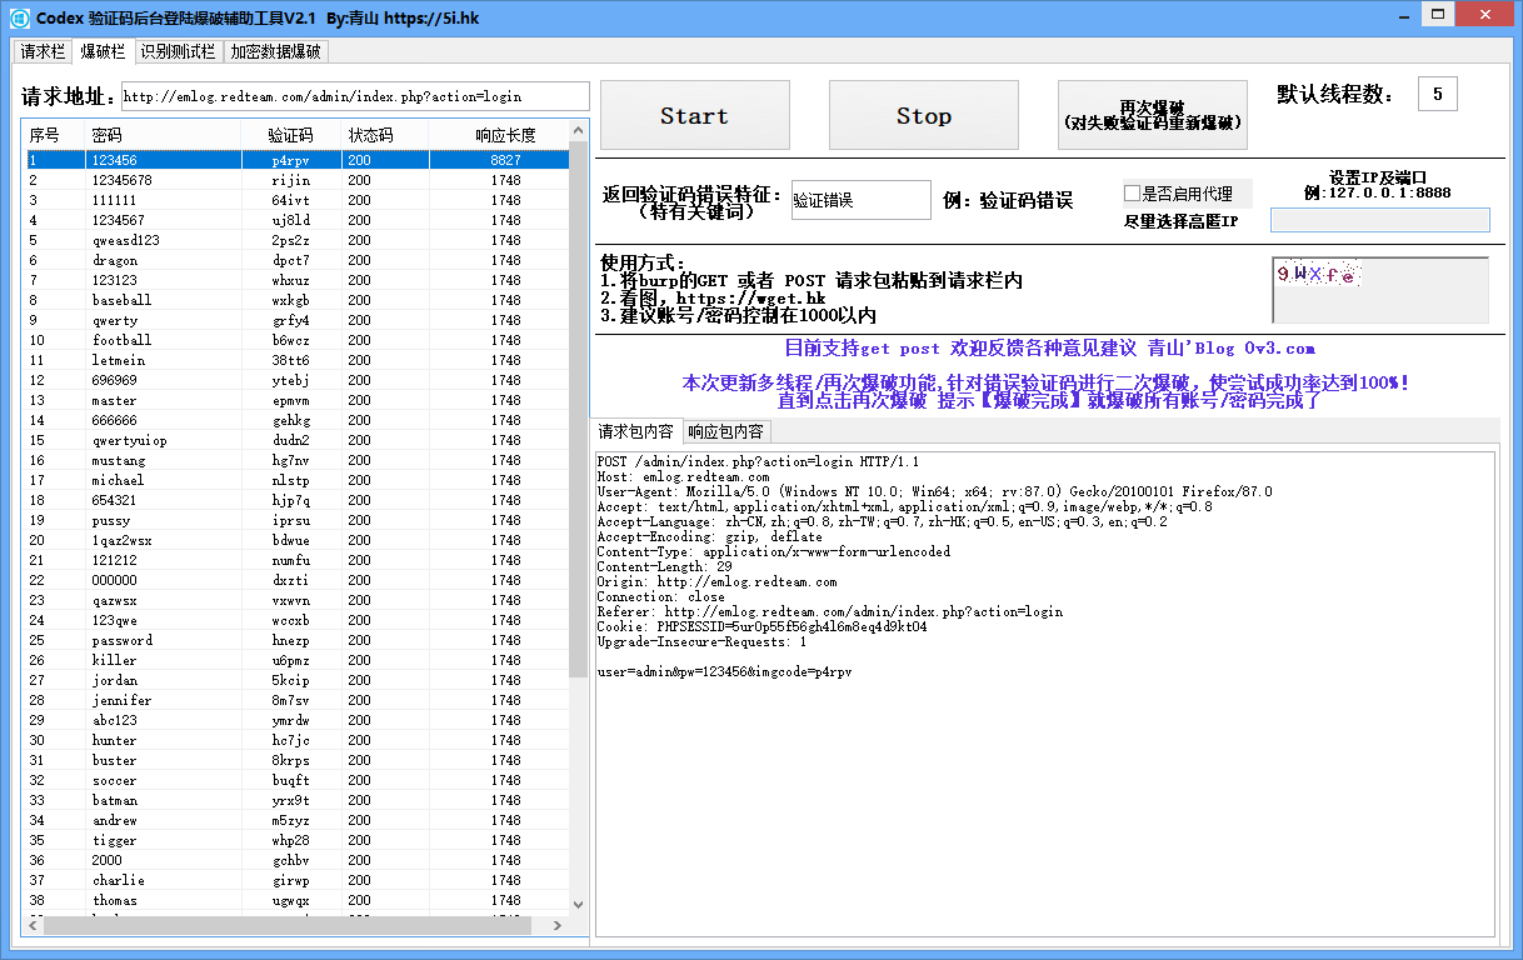Select row with password dragon
Screen dimensions: 1523x960
(297, 260)
